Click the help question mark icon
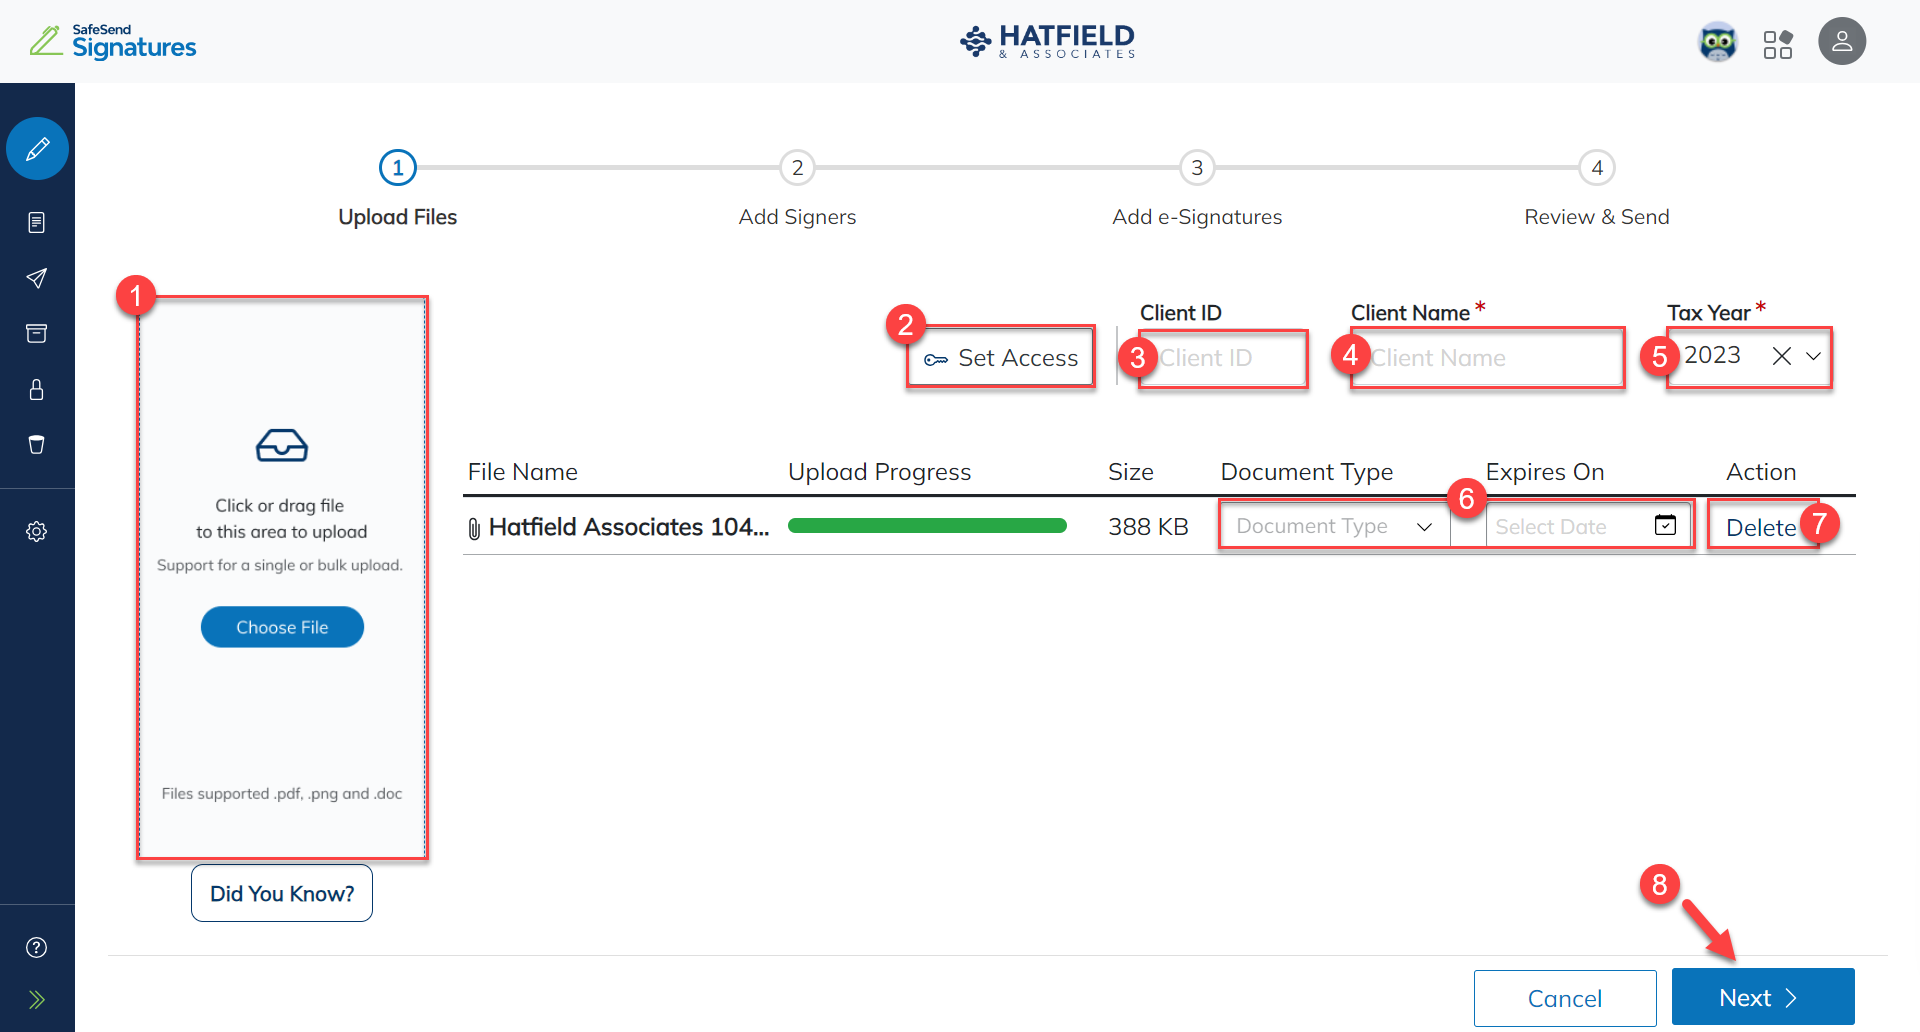Viewport: 1920px width, 1032px height. (37, 947)
